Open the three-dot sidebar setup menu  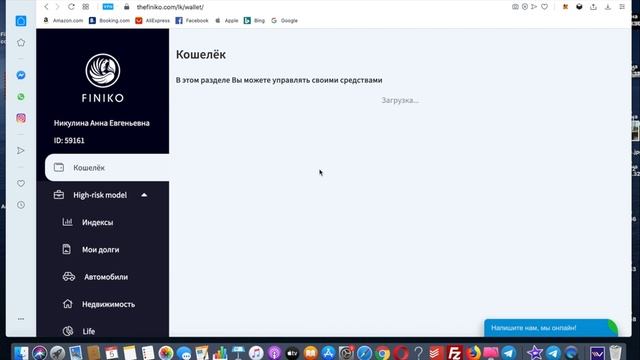[21, 319]
